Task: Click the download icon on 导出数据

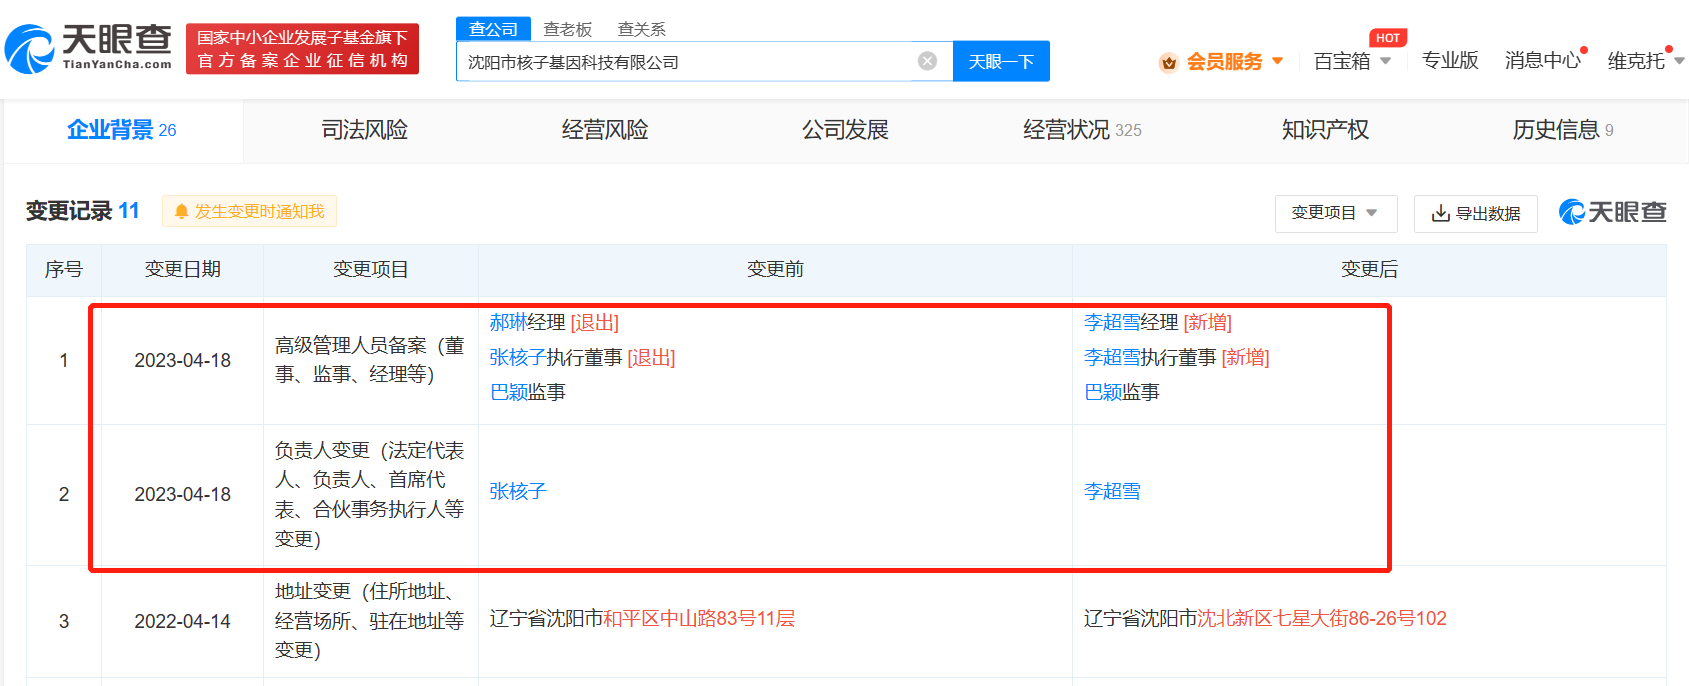Action: [x=1440, y=213]
